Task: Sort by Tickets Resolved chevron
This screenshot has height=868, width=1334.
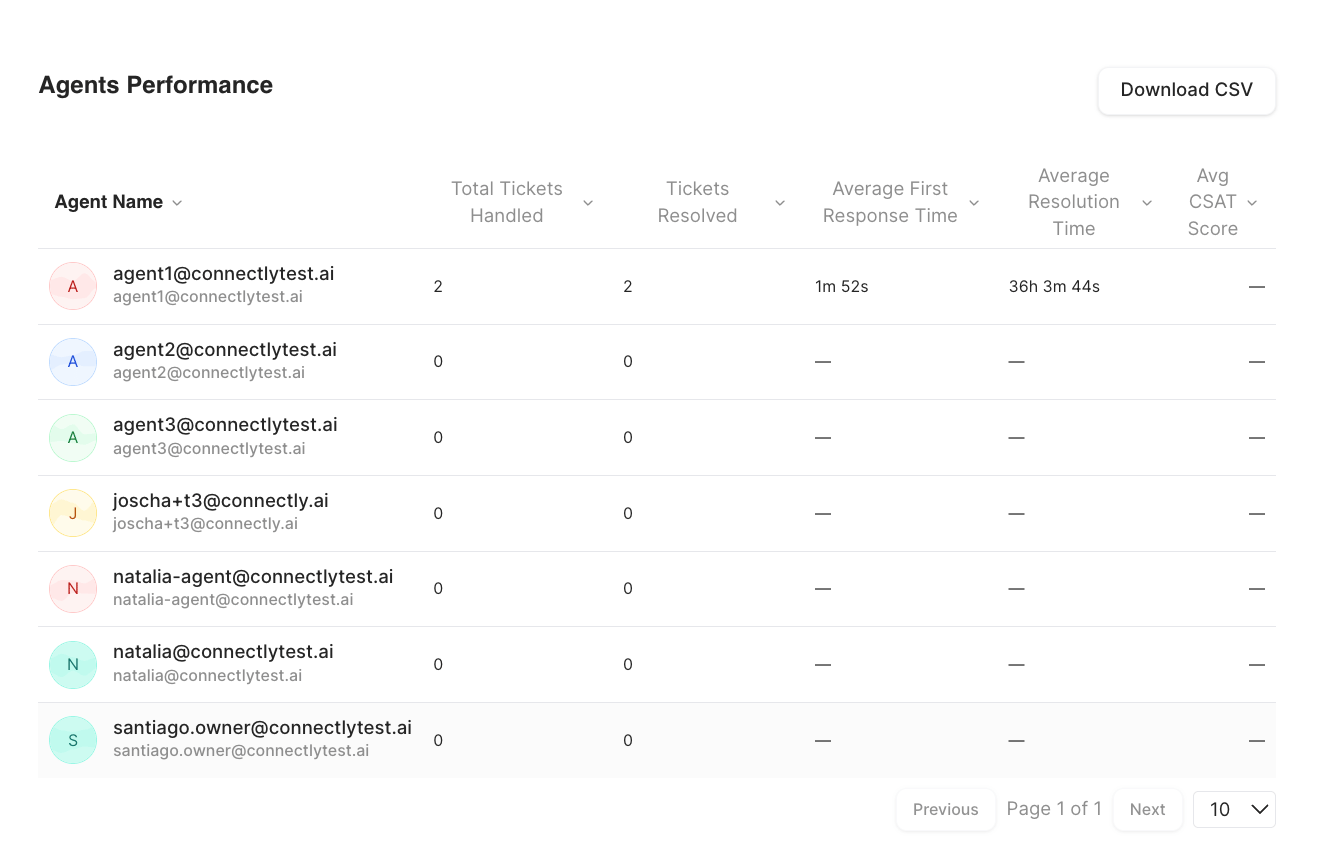Action: coord(780,203)
